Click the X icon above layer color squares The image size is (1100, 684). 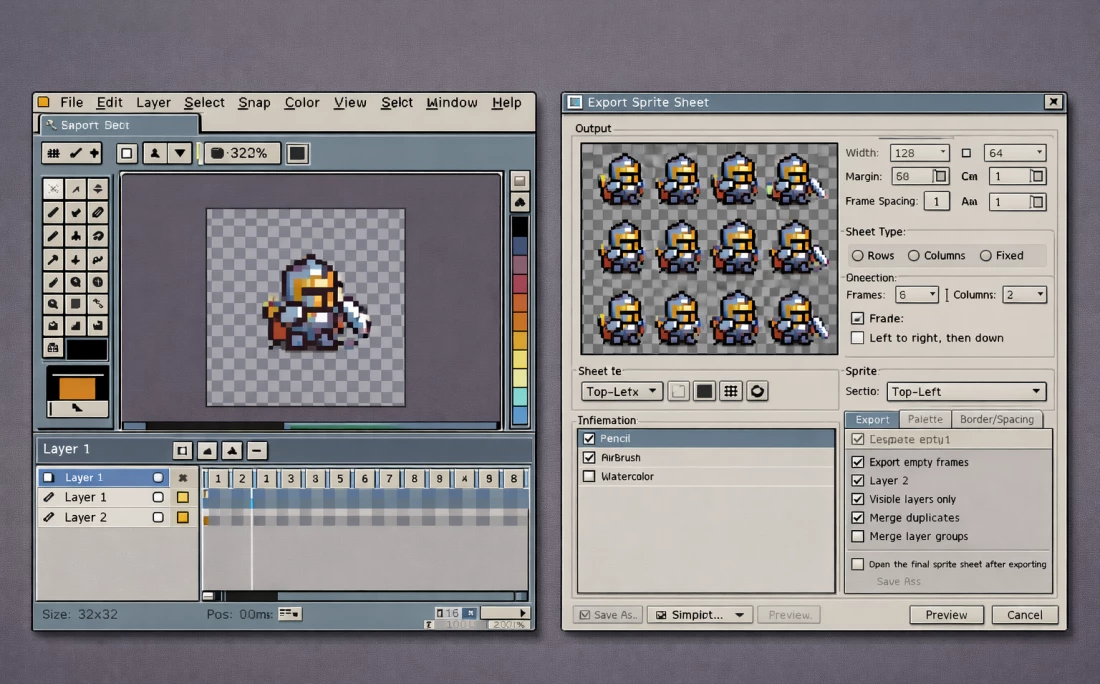pos(182,478)
